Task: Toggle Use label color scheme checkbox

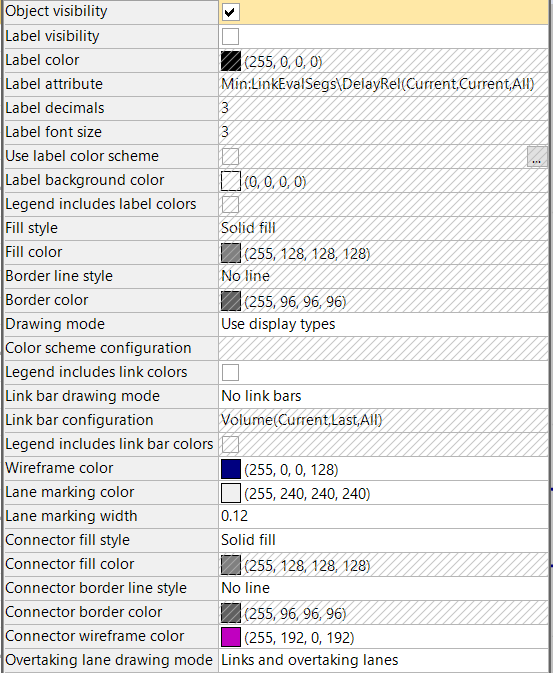Action: (231, 157)
